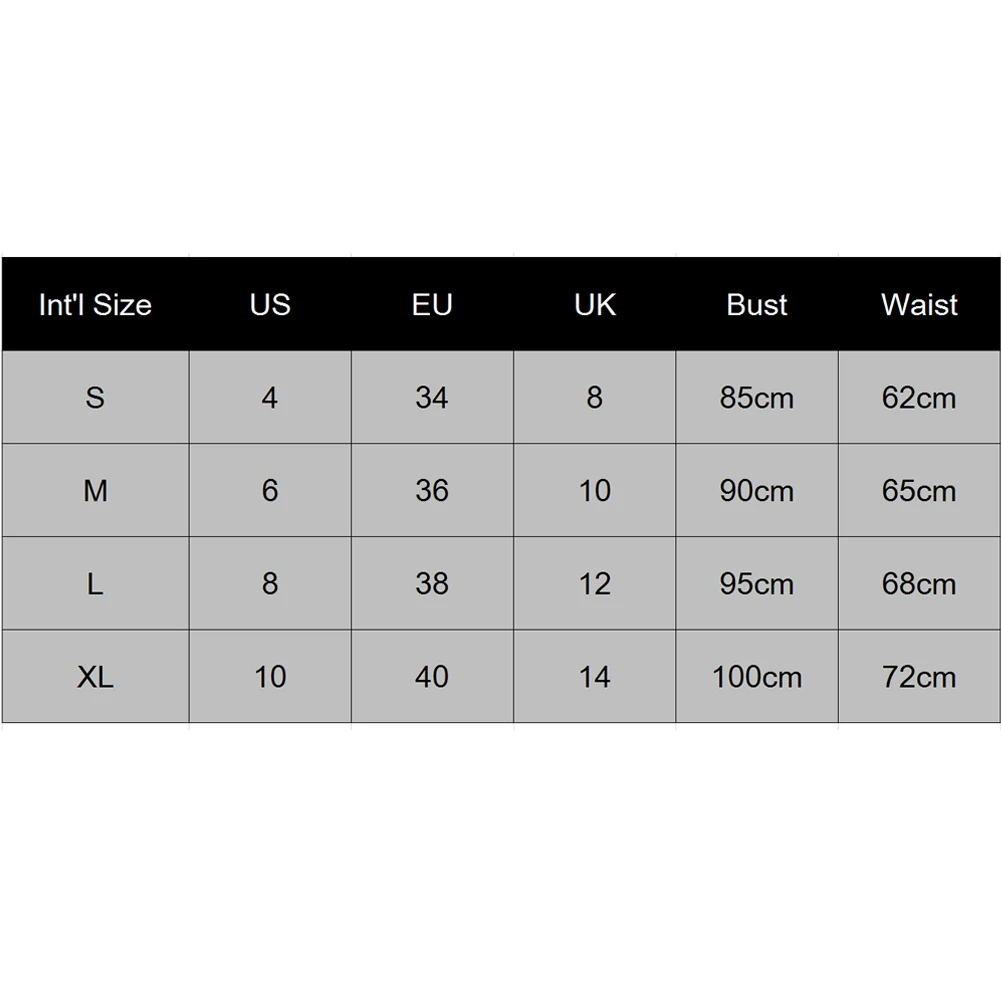Screen dimensions: 1001x1001
Task: Click the 62cm waist cell
Action: [919, 398]
